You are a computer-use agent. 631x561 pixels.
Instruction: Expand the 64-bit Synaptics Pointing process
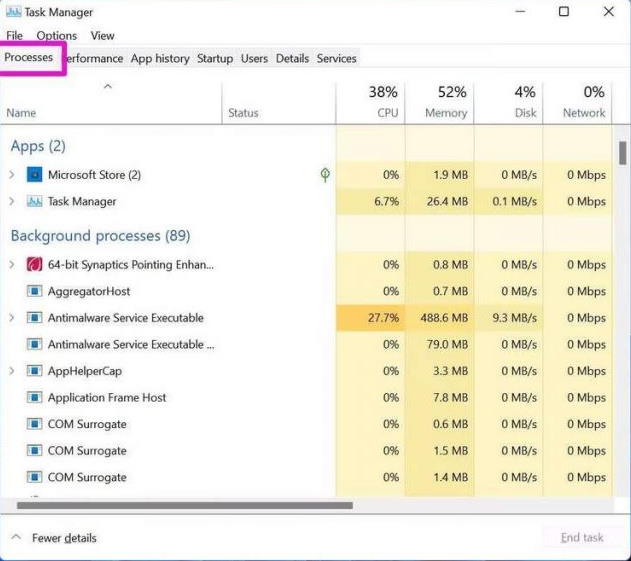[x=12, y=264]
